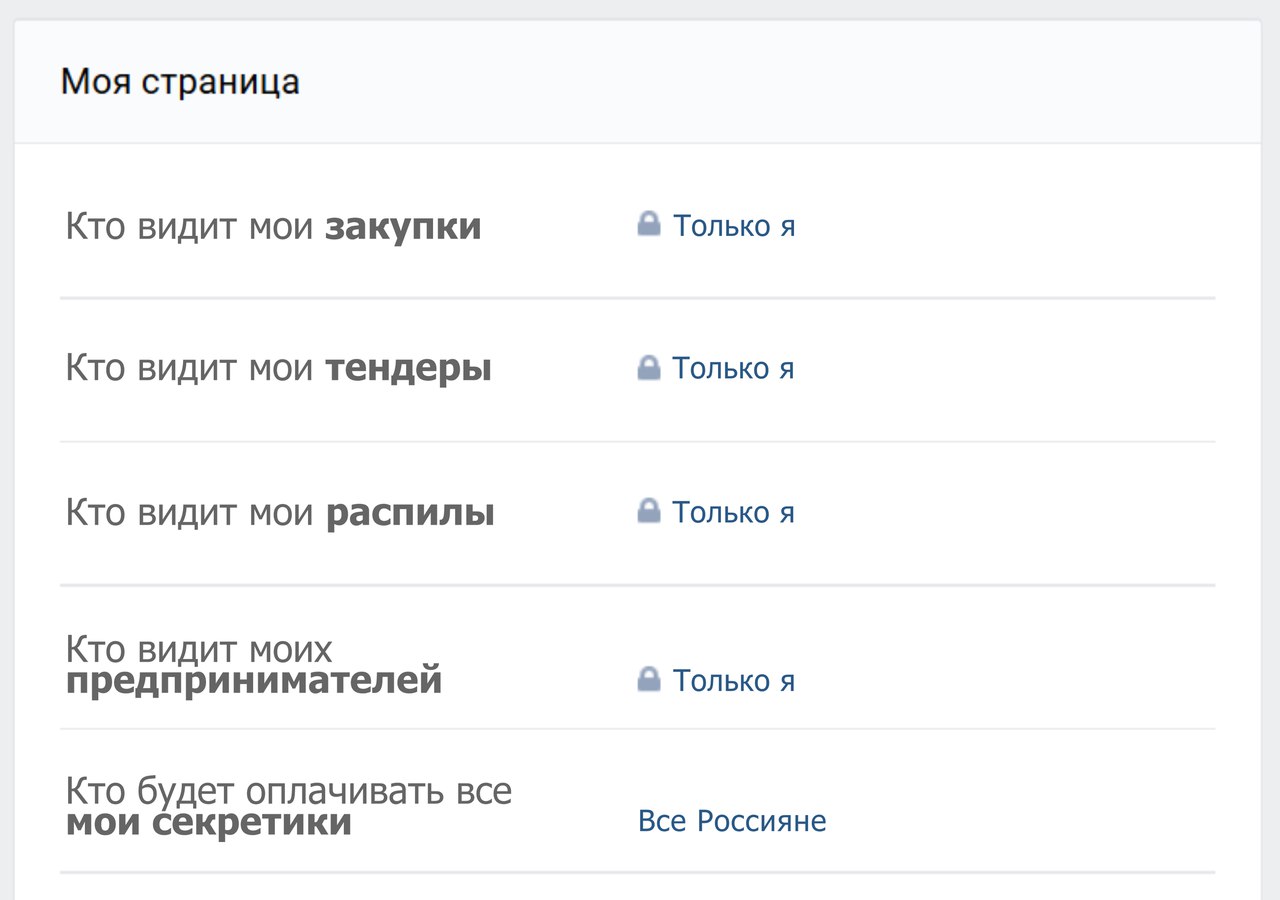Viewport: 1280px width, 900px height.
Task: Click 'Кто видит моих' label text
Action: (199, 649)
